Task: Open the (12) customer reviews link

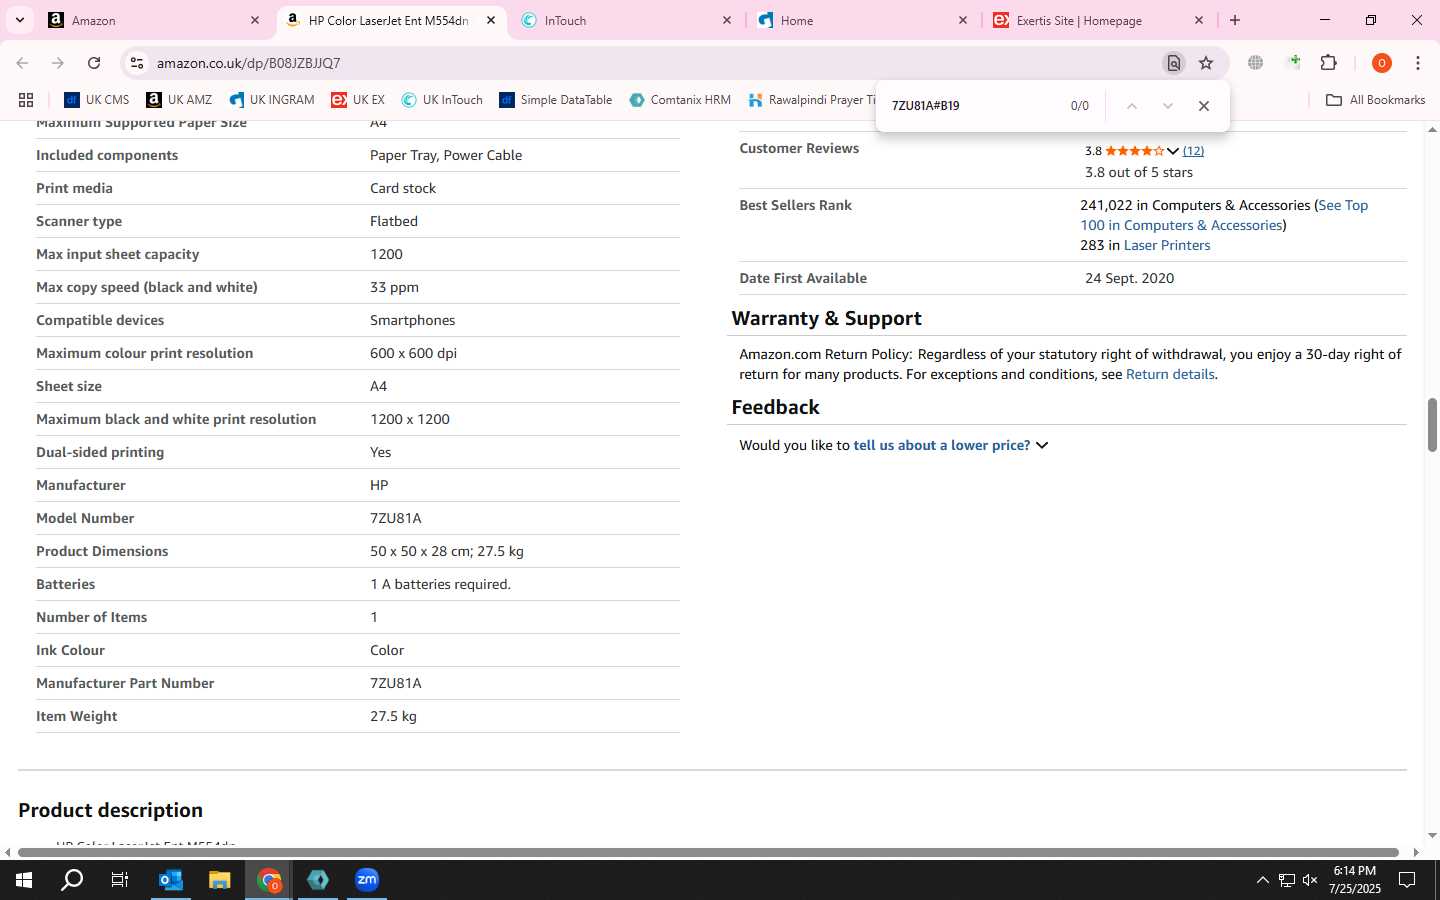Action: point(1193,151)
